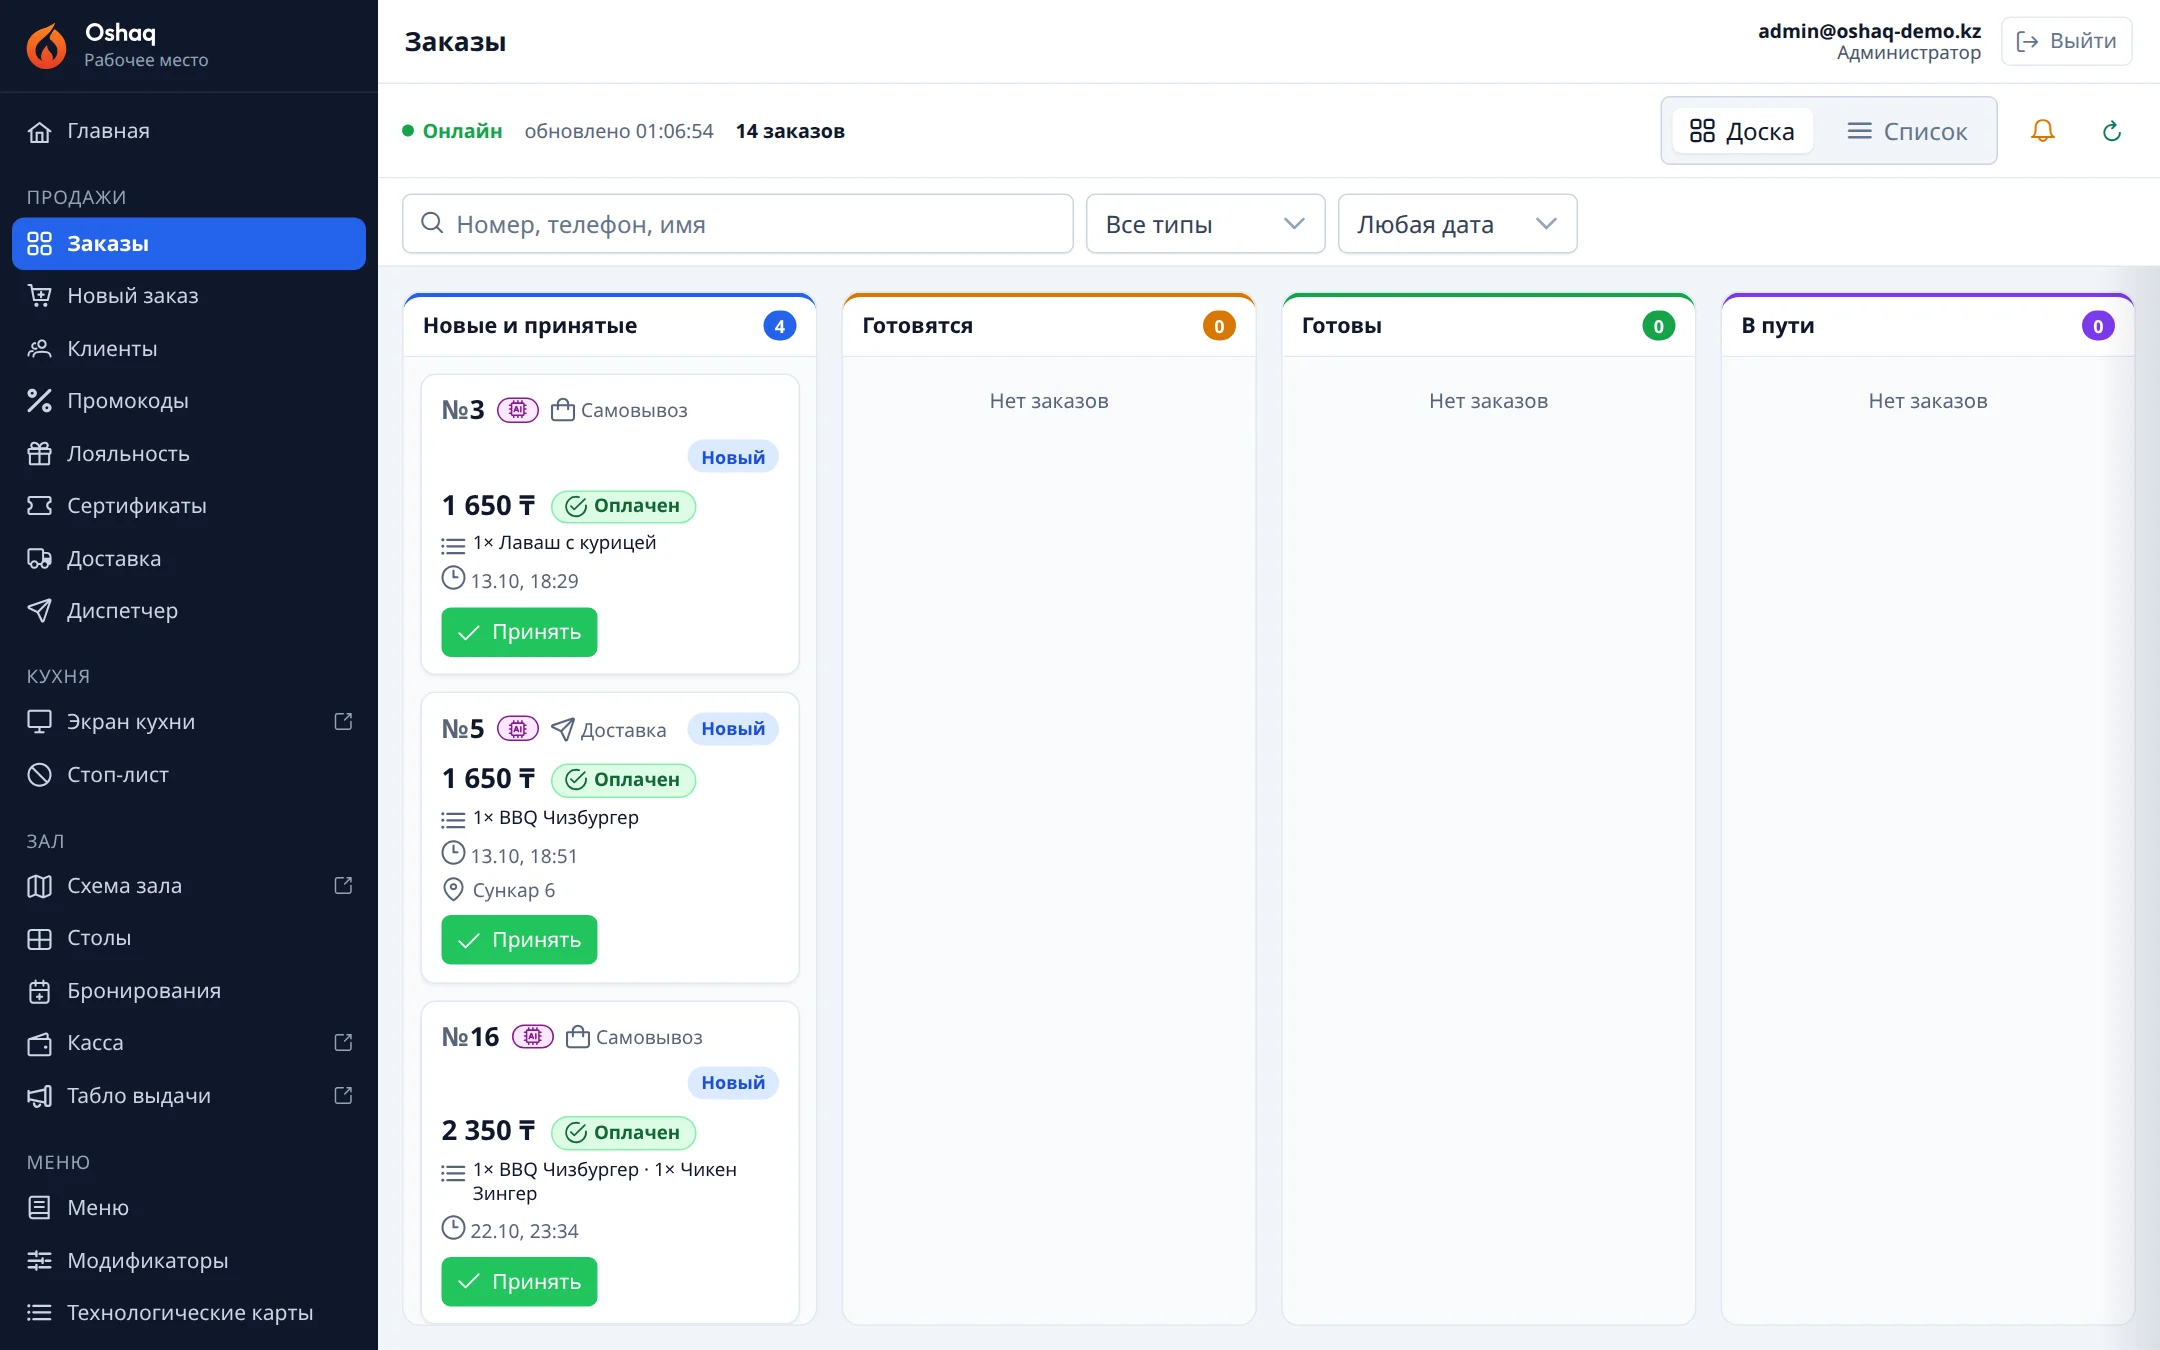
Task: Click the search magnifier icon
Action: tap(432, 223)
